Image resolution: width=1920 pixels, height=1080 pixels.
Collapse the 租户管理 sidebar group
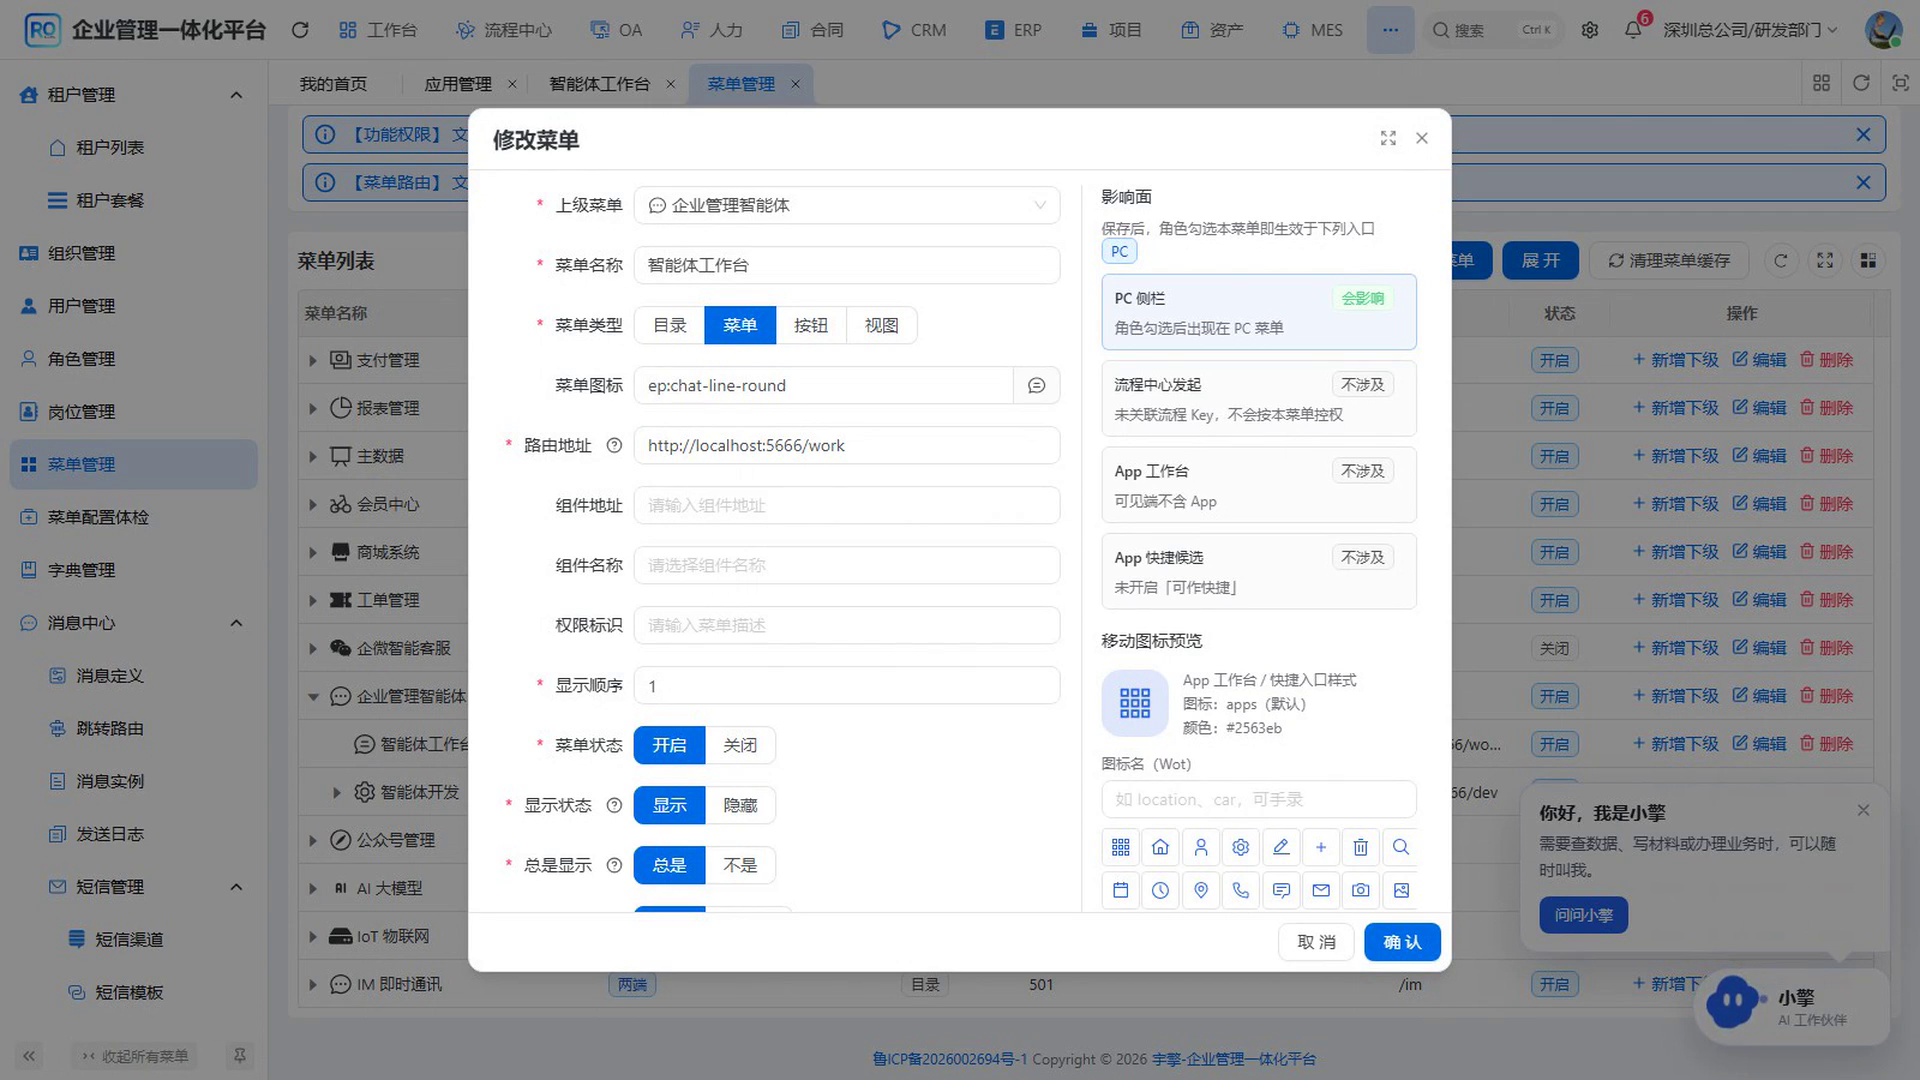click(236, 95)
